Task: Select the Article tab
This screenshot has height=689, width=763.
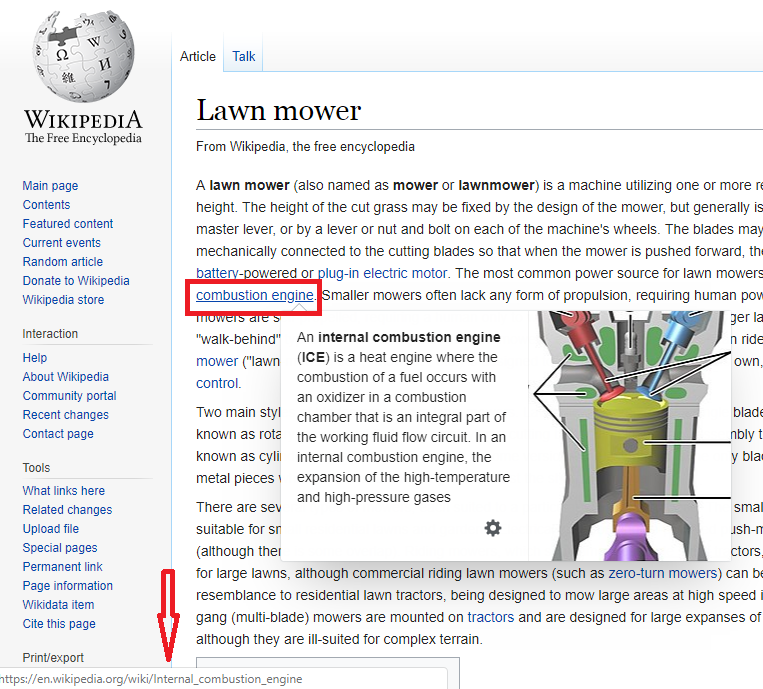Action: point(198,56)
